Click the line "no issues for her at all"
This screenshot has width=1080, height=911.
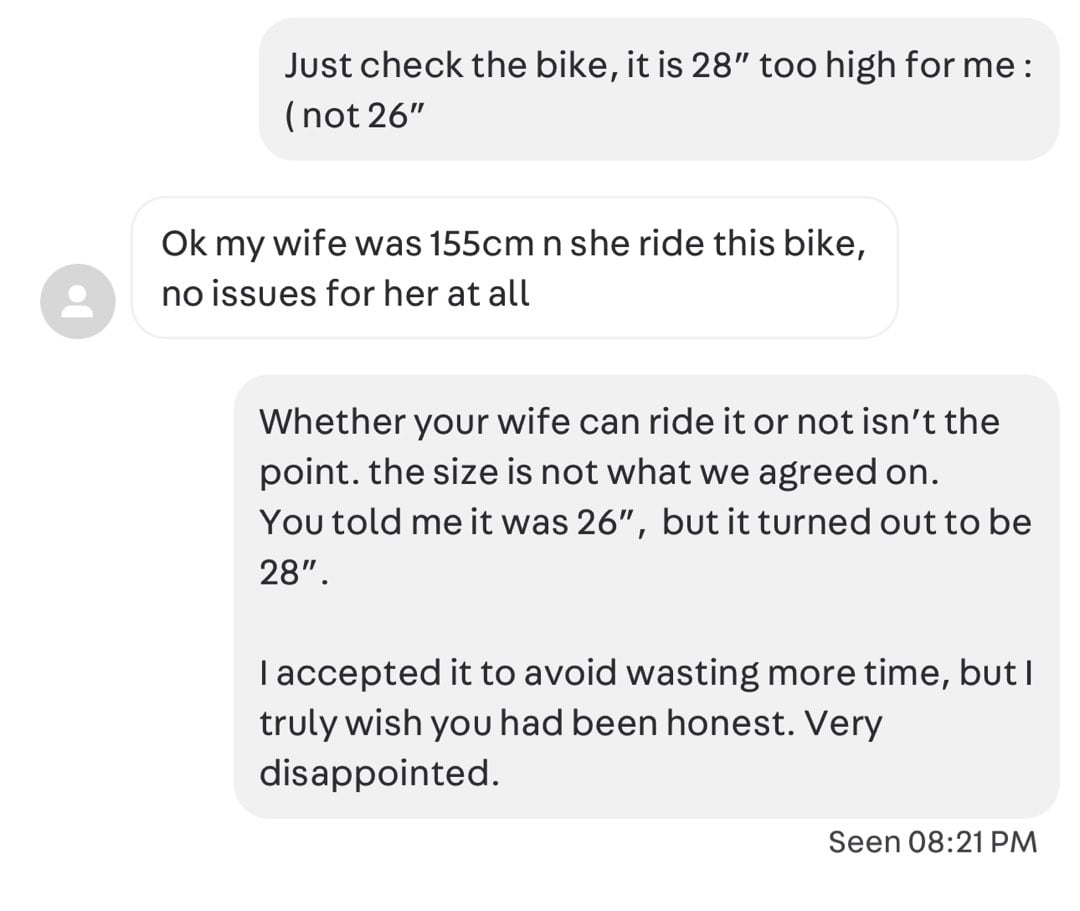pos(345,294)
